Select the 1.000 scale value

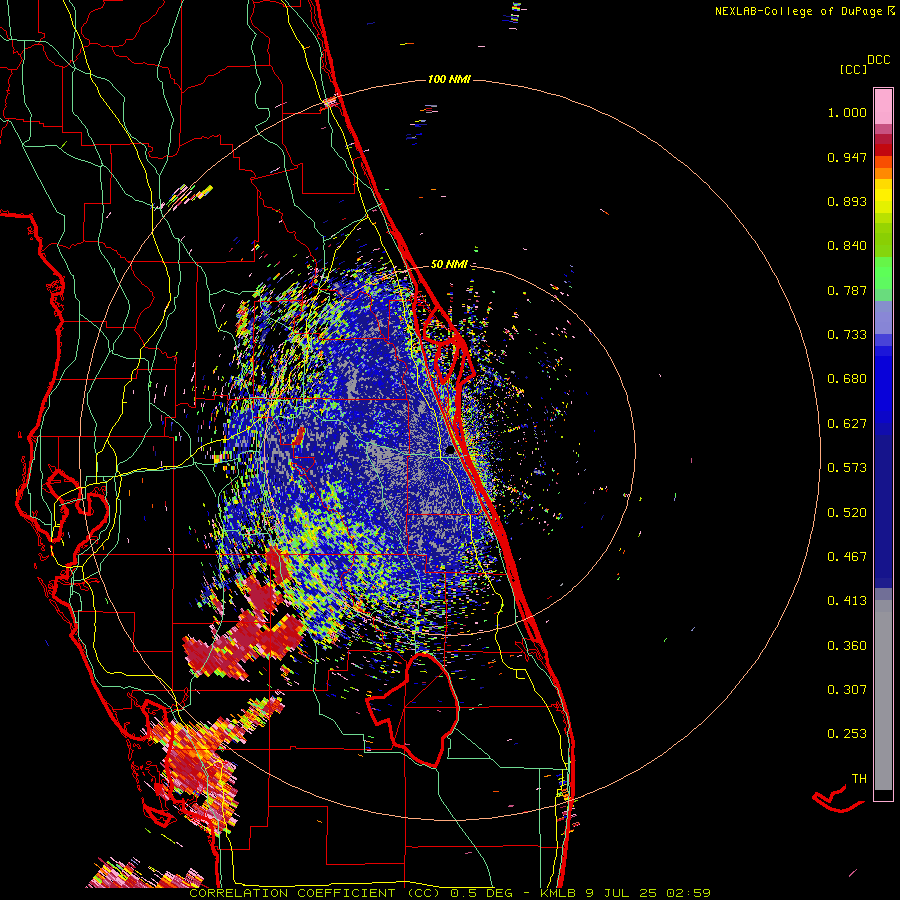click(x=847, y=112)
